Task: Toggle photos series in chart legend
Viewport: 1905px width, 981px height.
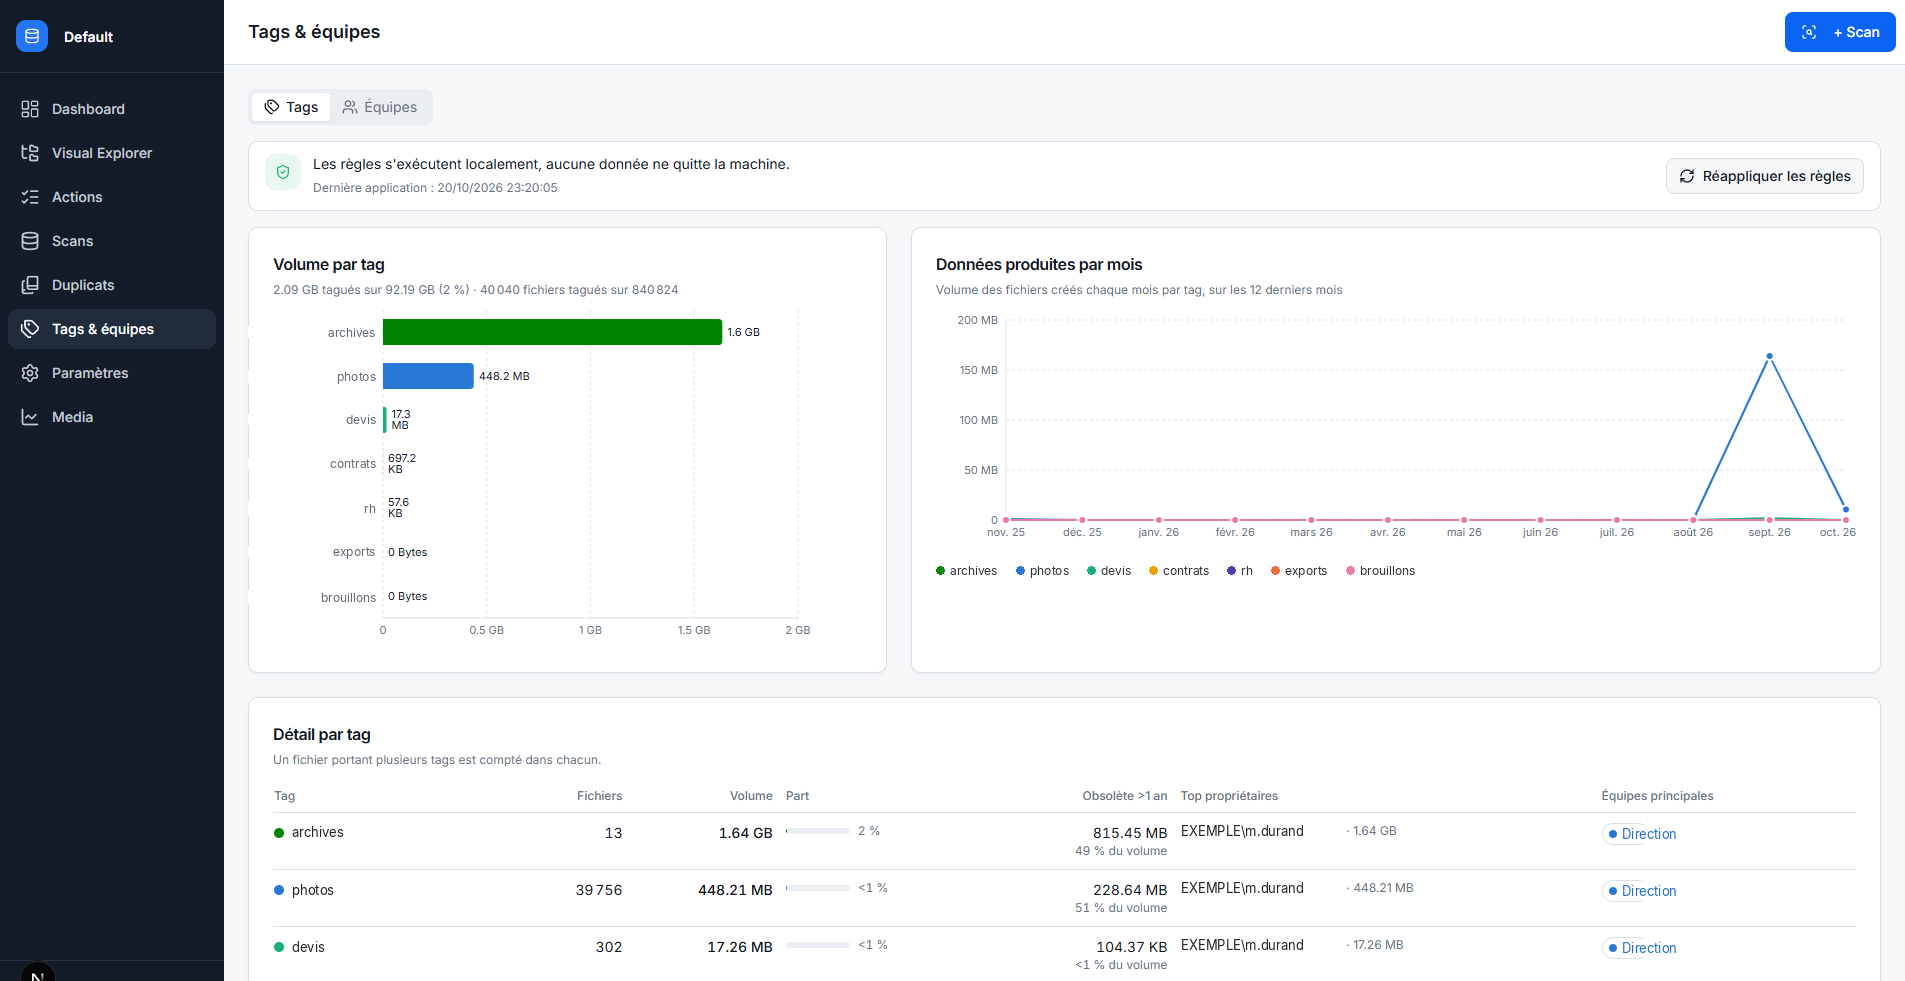Action: tap(1043, 571)
